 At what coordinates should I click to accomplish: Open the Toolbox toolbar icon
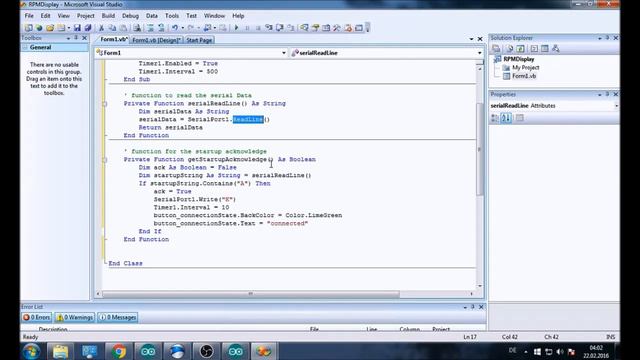coord(337,28)
